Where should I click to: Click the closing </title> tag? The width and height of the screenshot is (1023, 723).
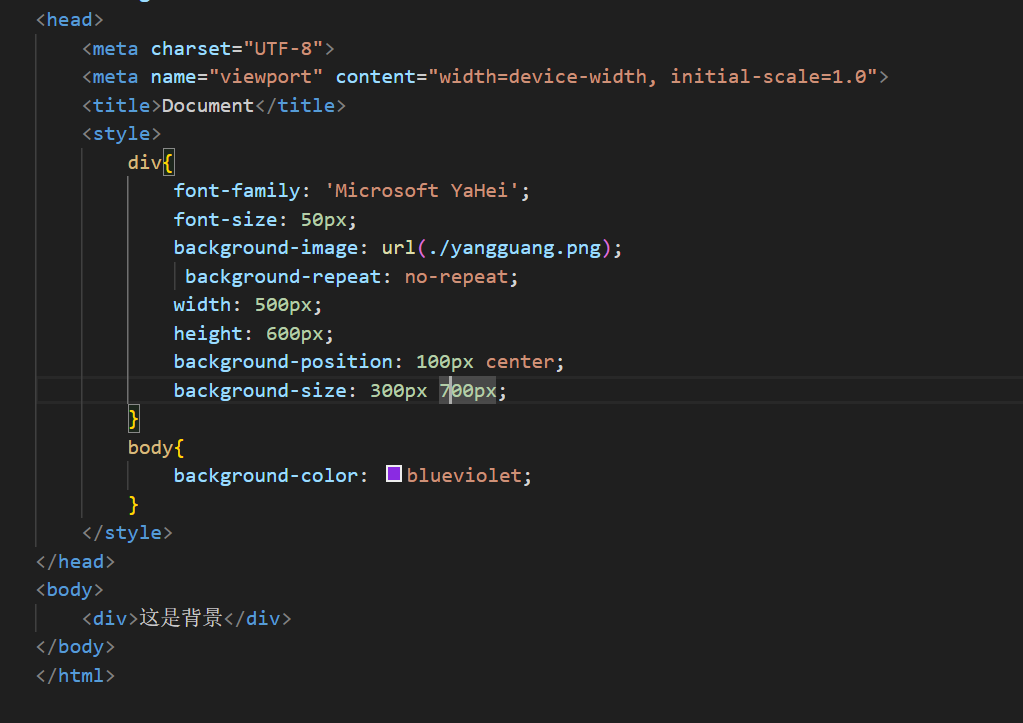[300, 106]
